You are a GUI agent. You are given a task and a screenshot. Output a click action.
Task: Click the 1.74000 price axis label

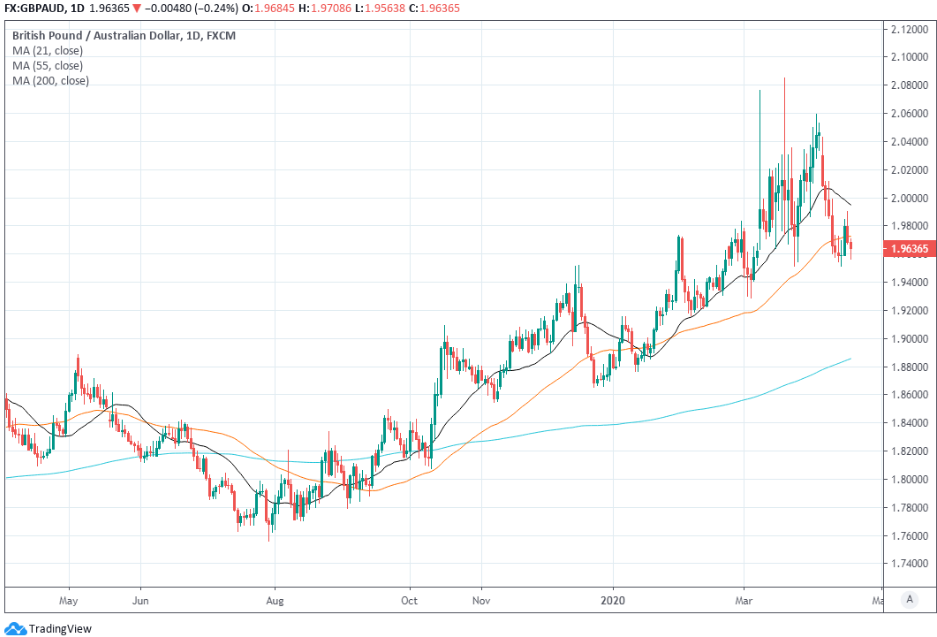point(909,565)
